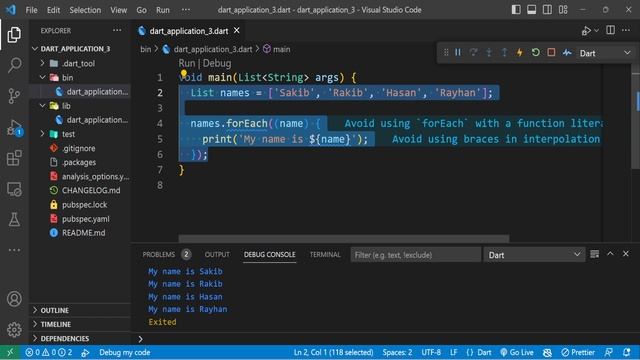Open Dart DevTools icon in debug toolbar

567,53
